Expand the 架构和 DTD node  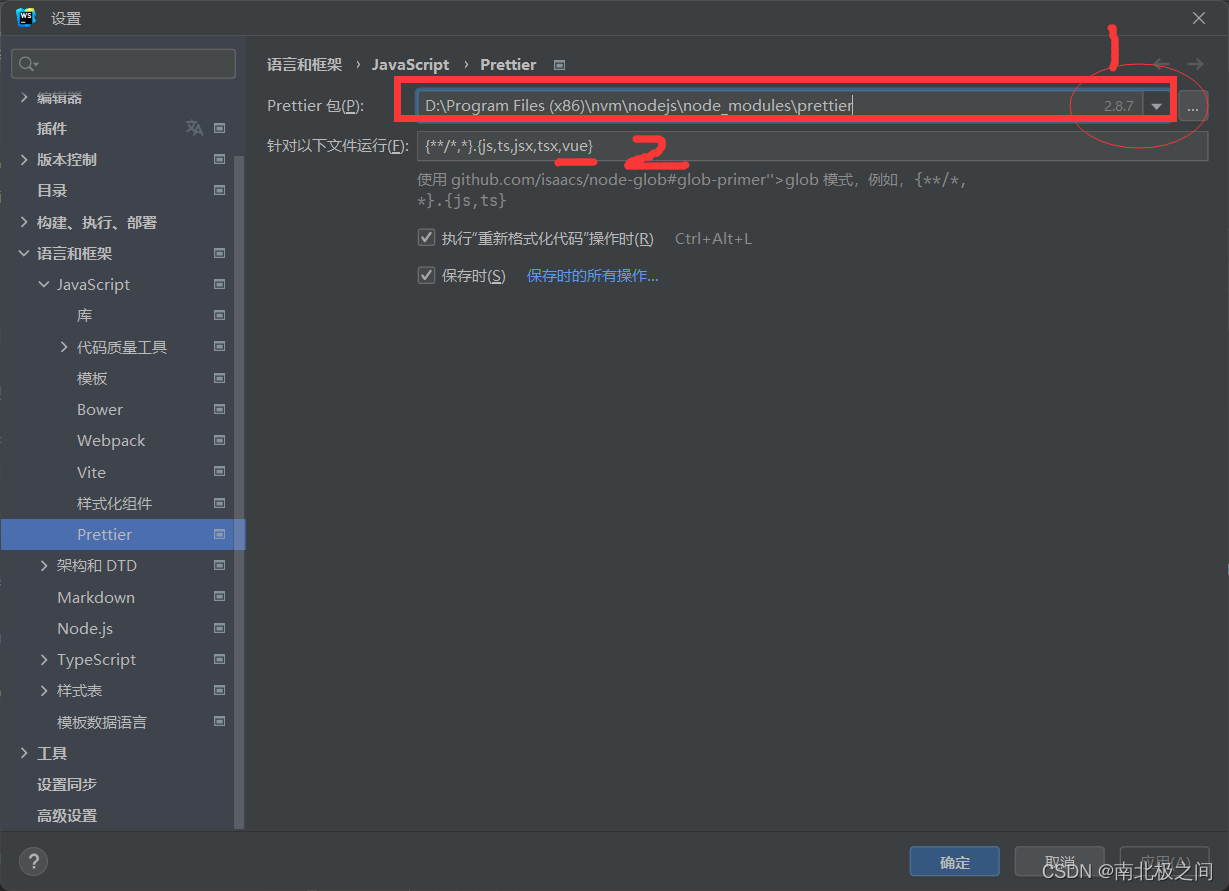tap(44, 565)
